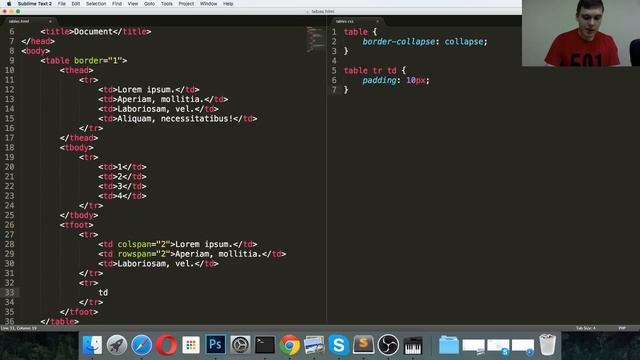Open the Window menu

[209, 4]
